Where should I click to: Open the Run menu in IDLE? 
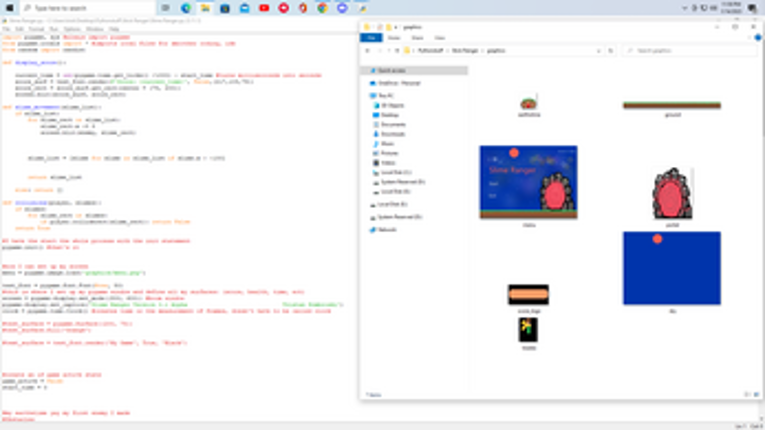click(54, 29)
